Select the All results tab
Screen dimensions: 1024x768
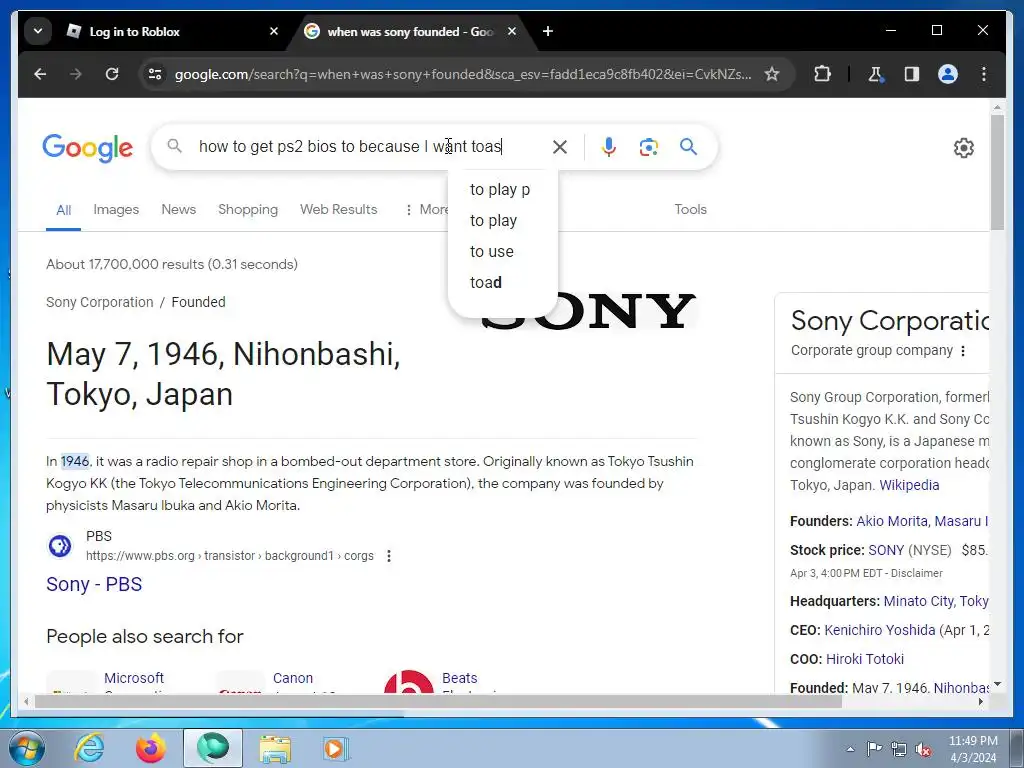63,210
